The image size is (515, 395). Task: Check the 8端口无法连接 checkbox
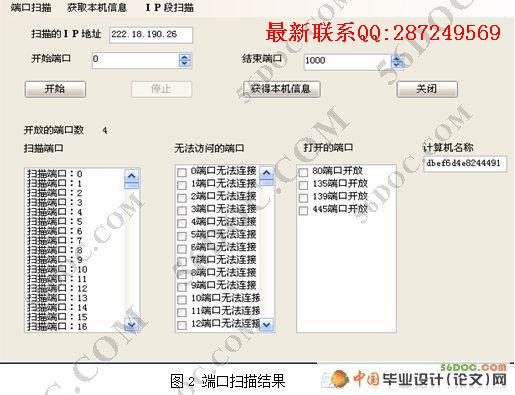click(182, 274)
